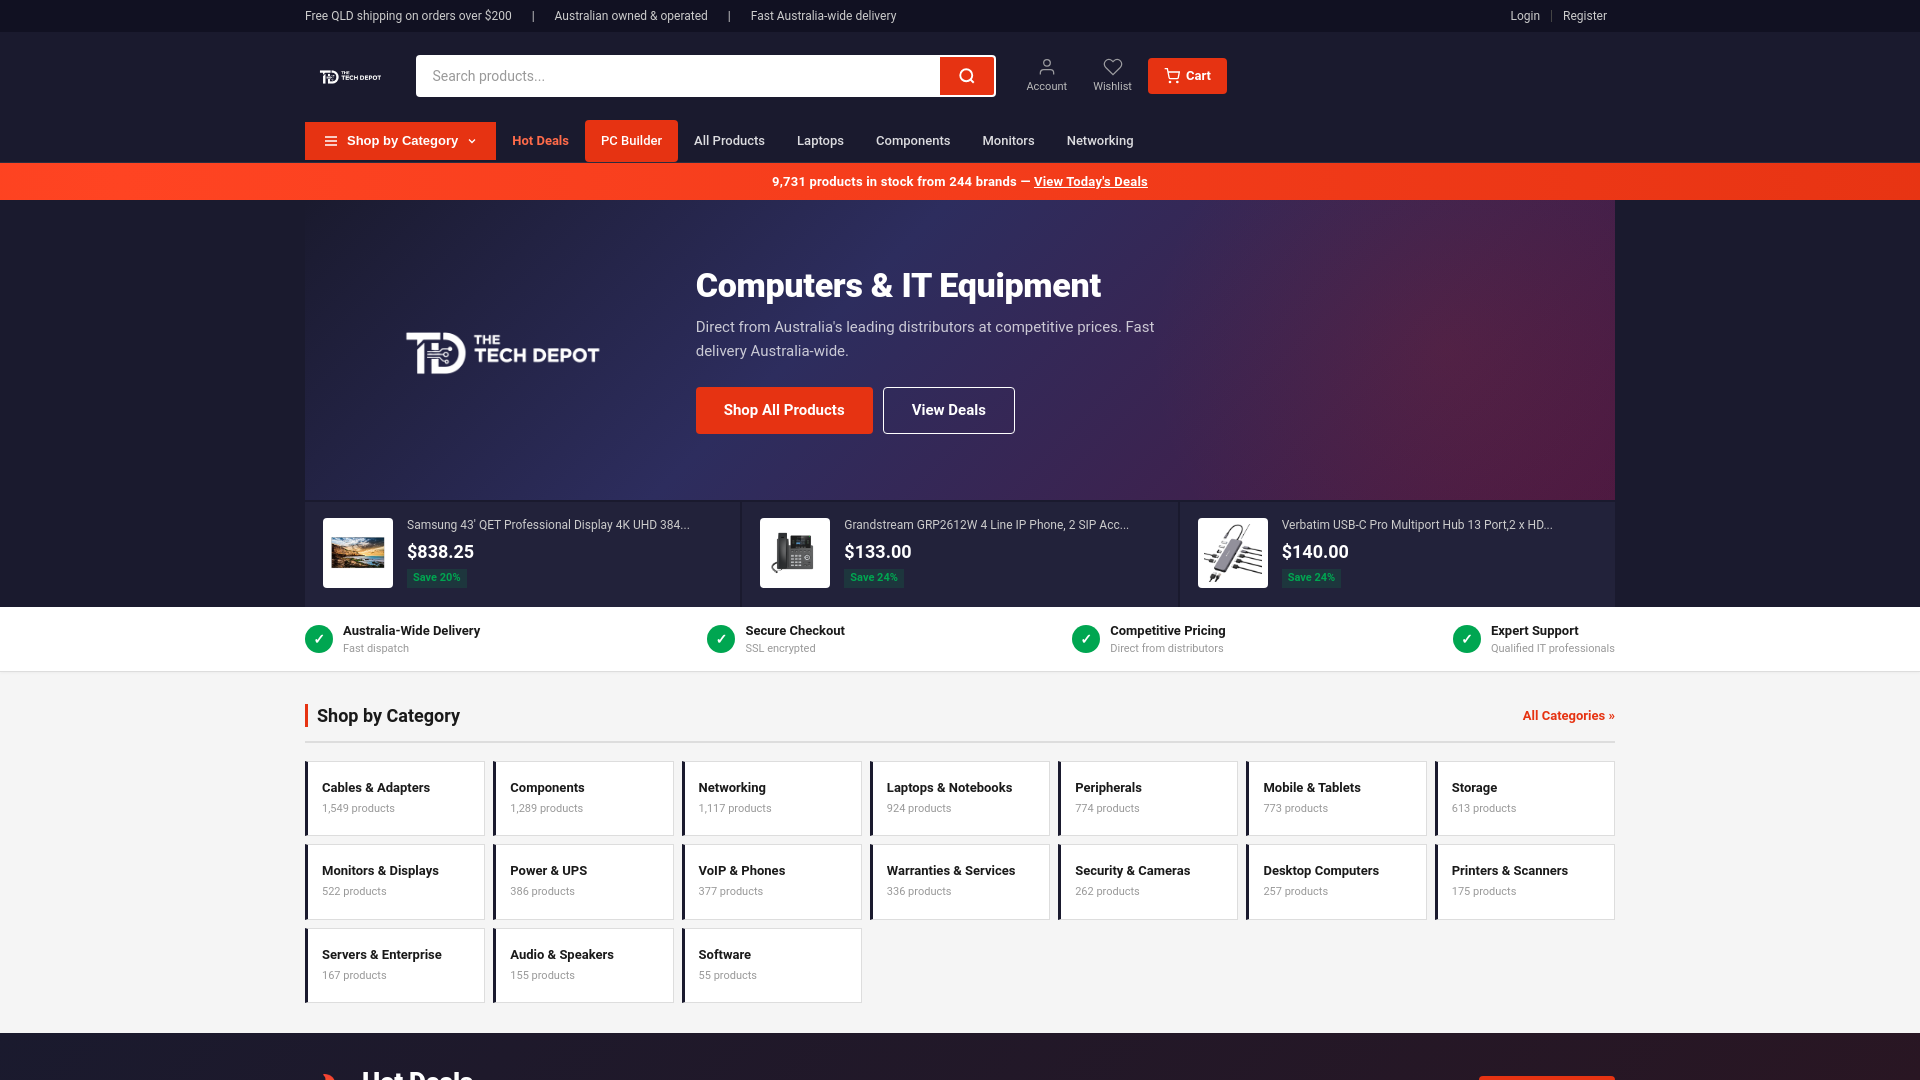The image size is (1920, 1080).
Task: Open the Mobile & Tablets category
Action: [1336, 799]
